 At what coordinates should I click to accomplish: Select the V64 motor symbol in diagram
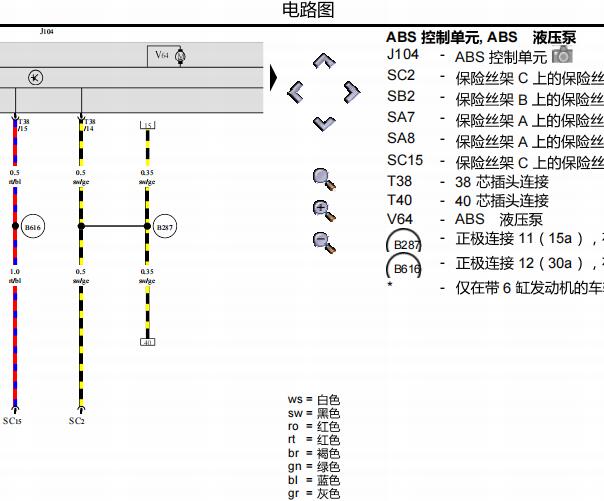click(180, 56)
